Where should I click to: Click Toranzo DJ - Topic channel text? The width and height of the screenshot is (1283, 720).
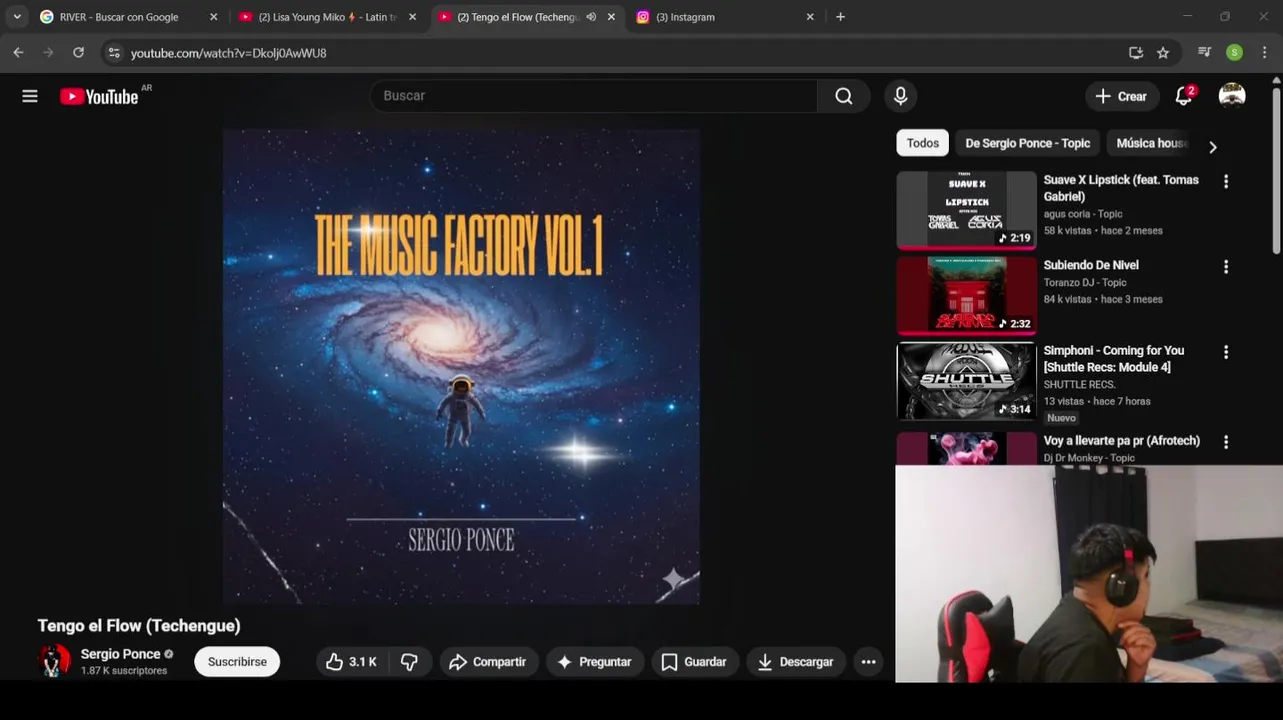(x=1085, y=283)
